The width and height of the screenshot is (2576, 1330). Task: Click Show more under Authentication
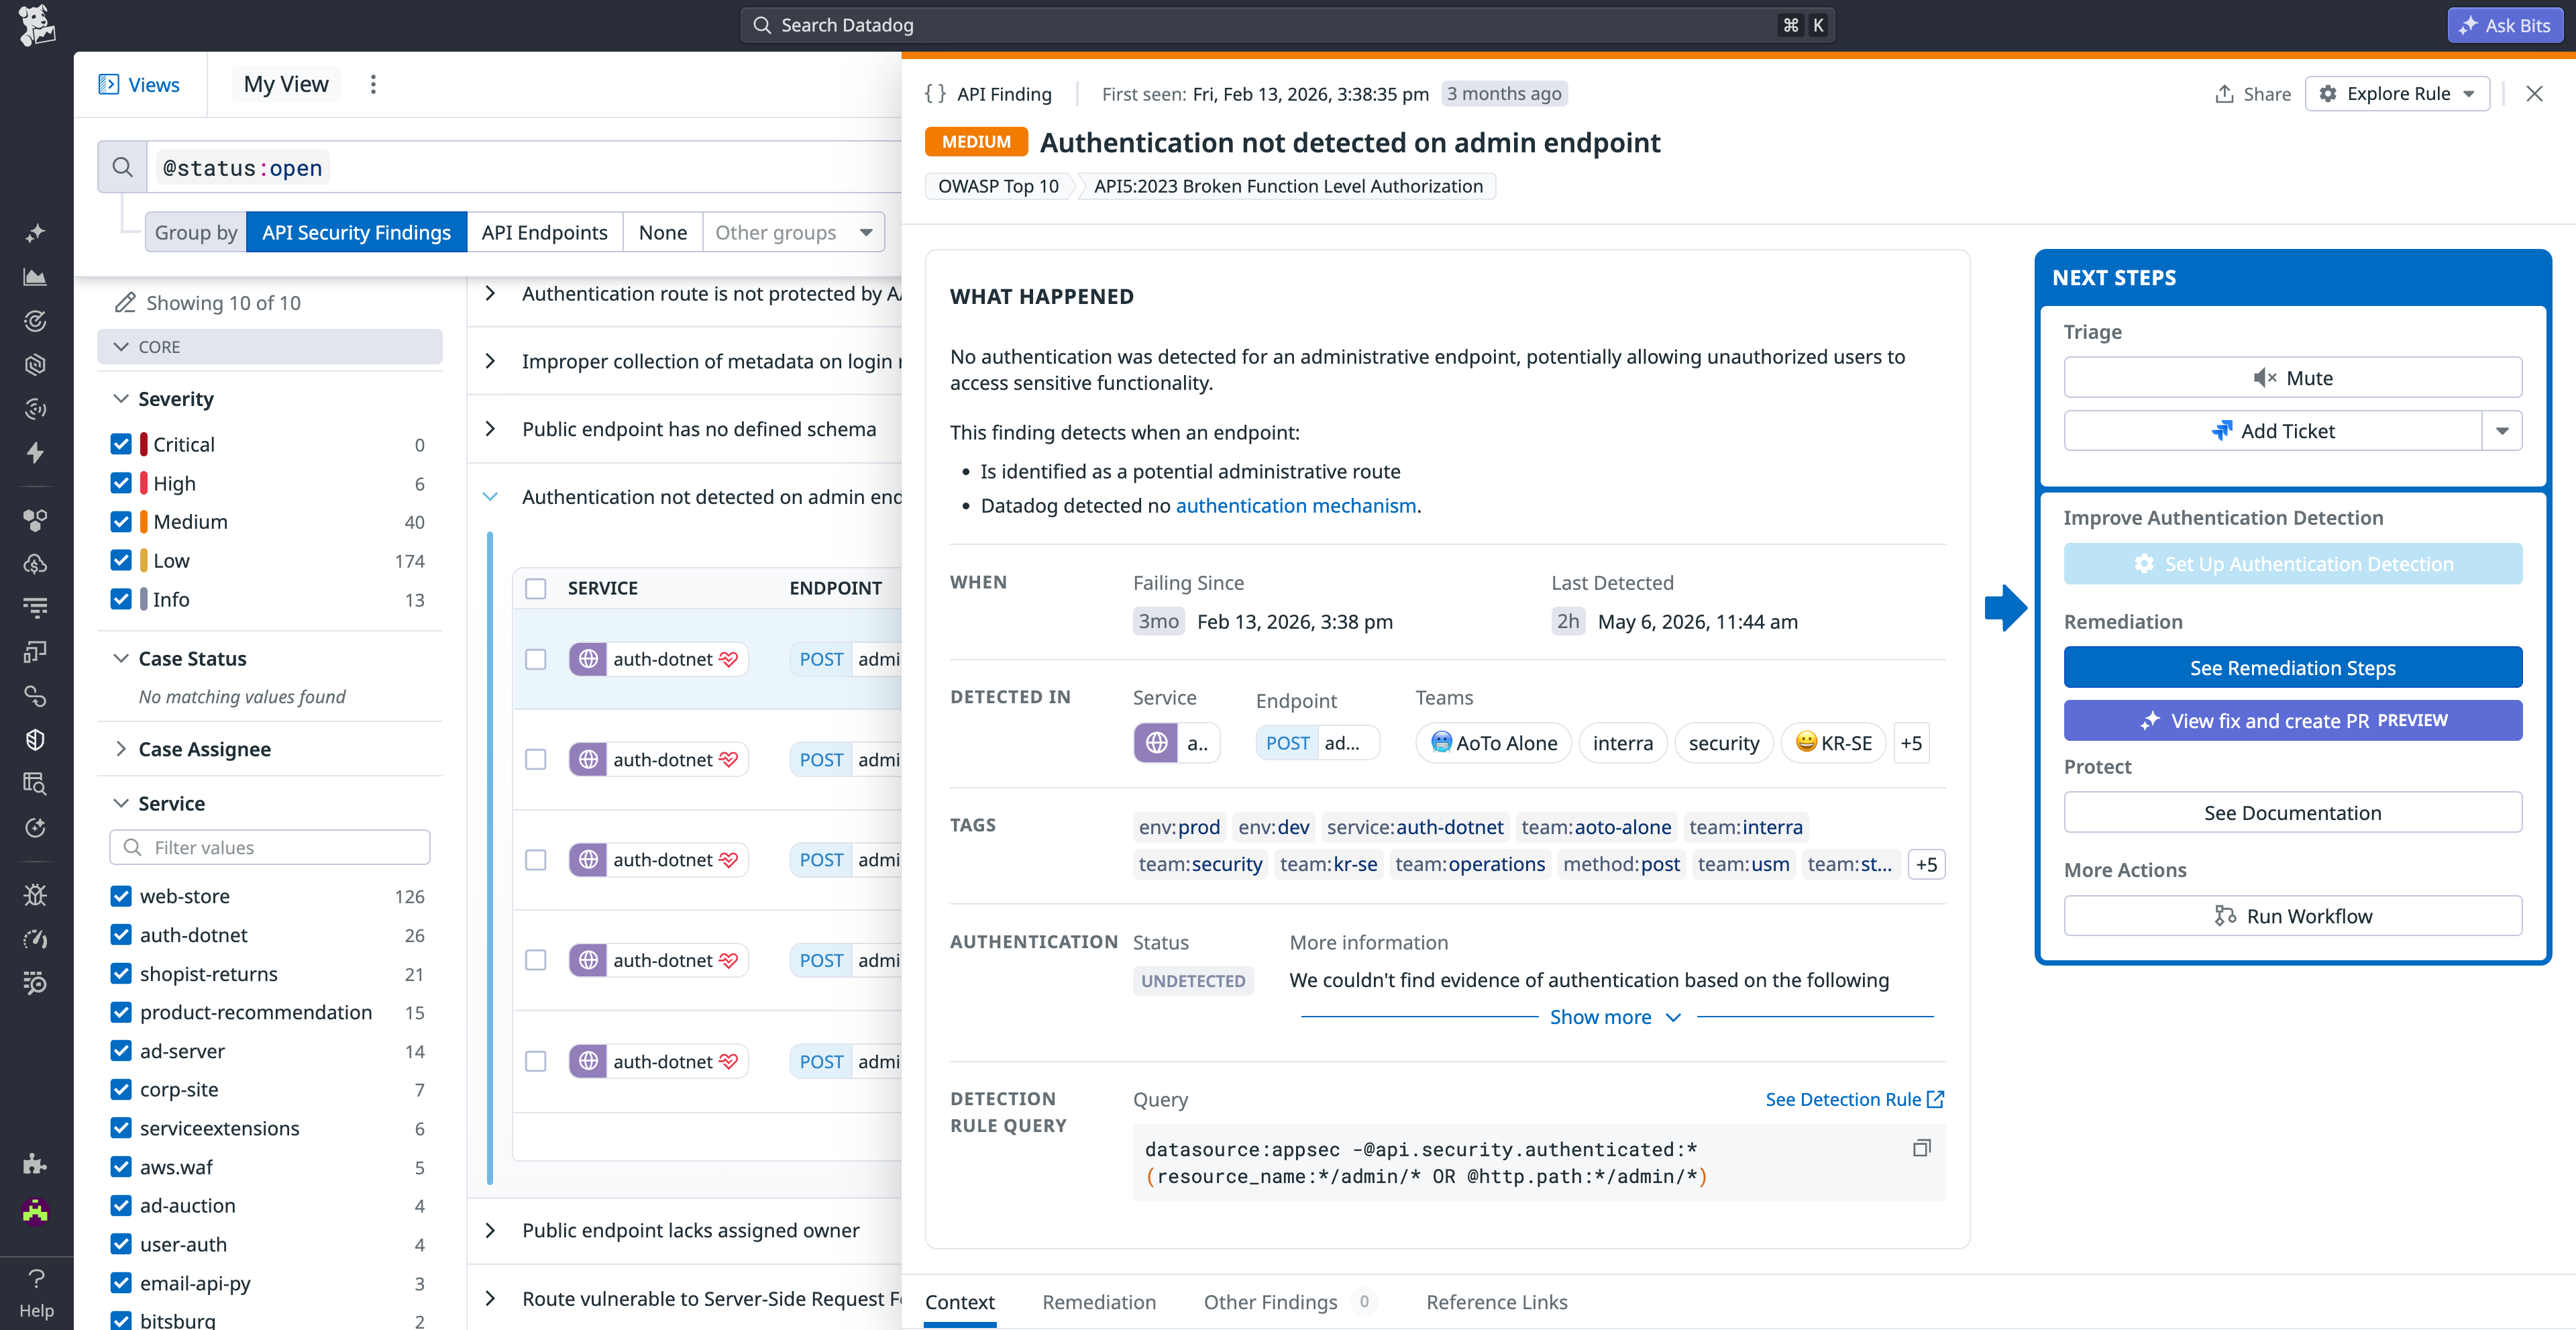(x=1616, y=1017)
